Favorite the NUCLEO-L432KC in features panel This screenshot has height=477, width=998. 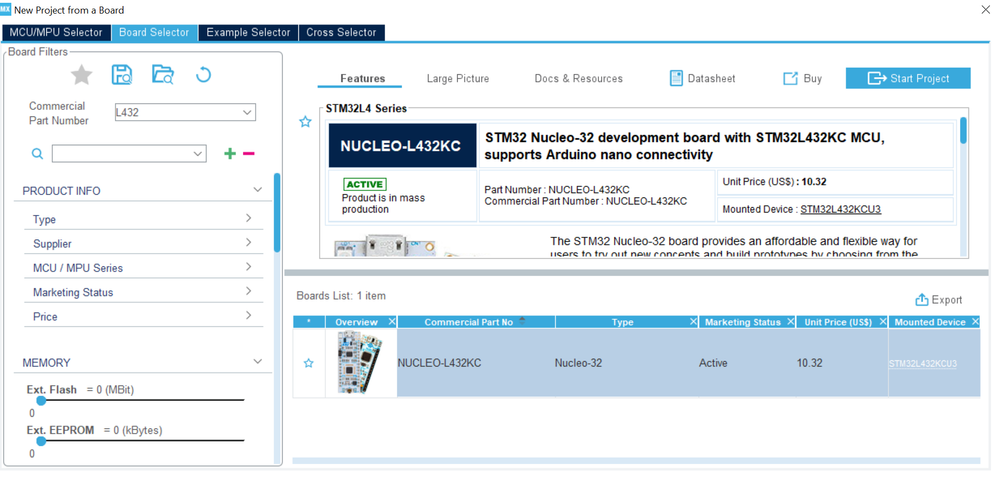[306, 122]
